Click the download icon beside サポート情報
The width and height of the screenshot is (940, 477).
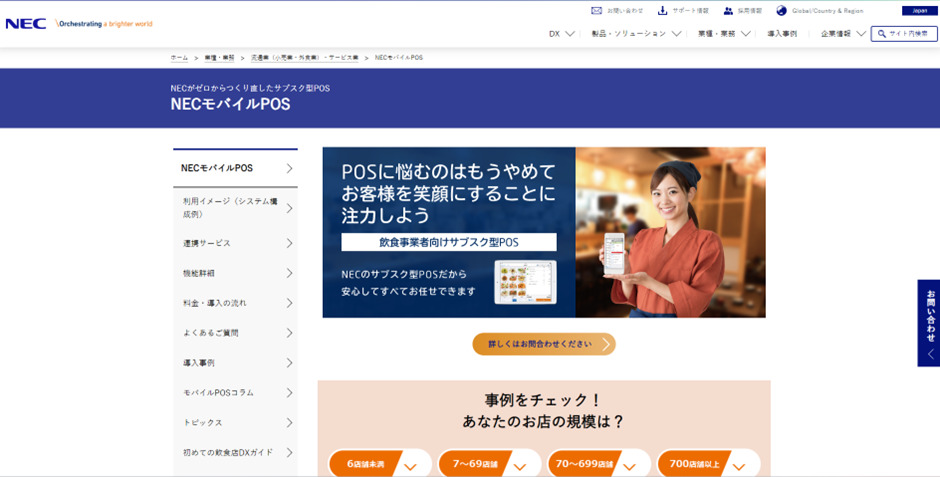tap(662, 11)
